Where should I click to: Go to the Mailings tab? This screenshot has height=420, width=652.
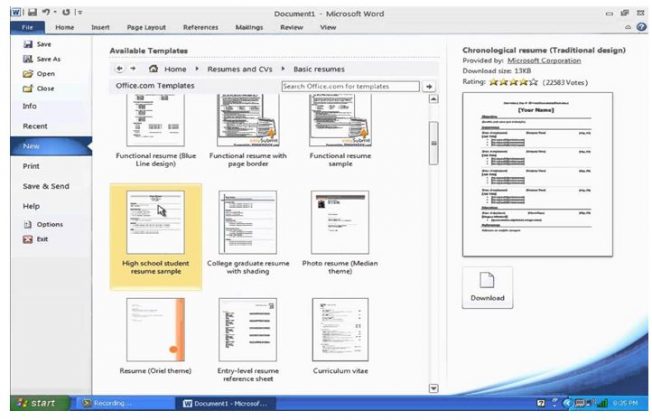coord(249,27)
